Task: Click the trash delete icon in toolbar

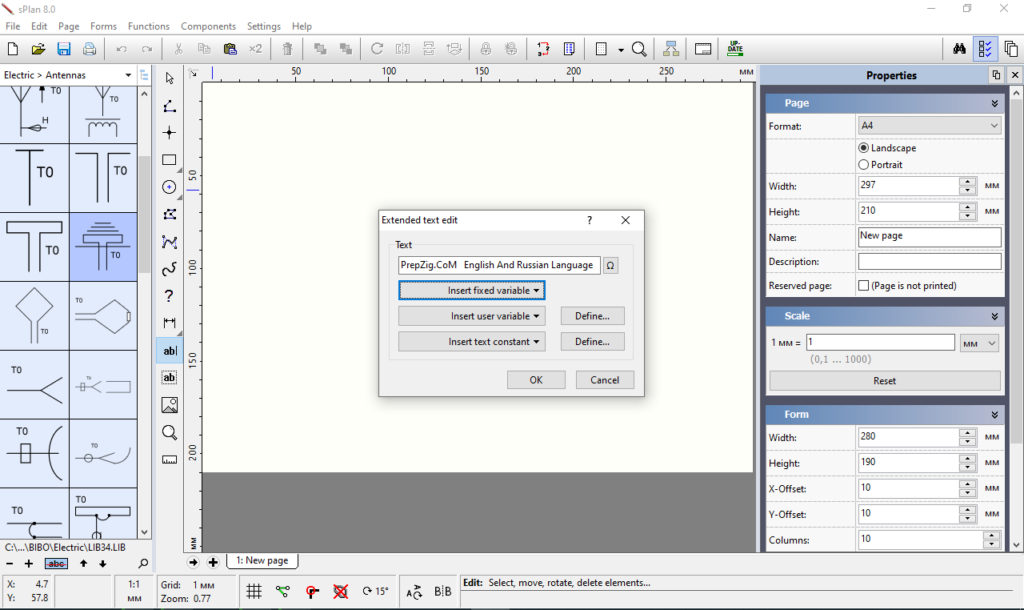Action: (287, 49)
